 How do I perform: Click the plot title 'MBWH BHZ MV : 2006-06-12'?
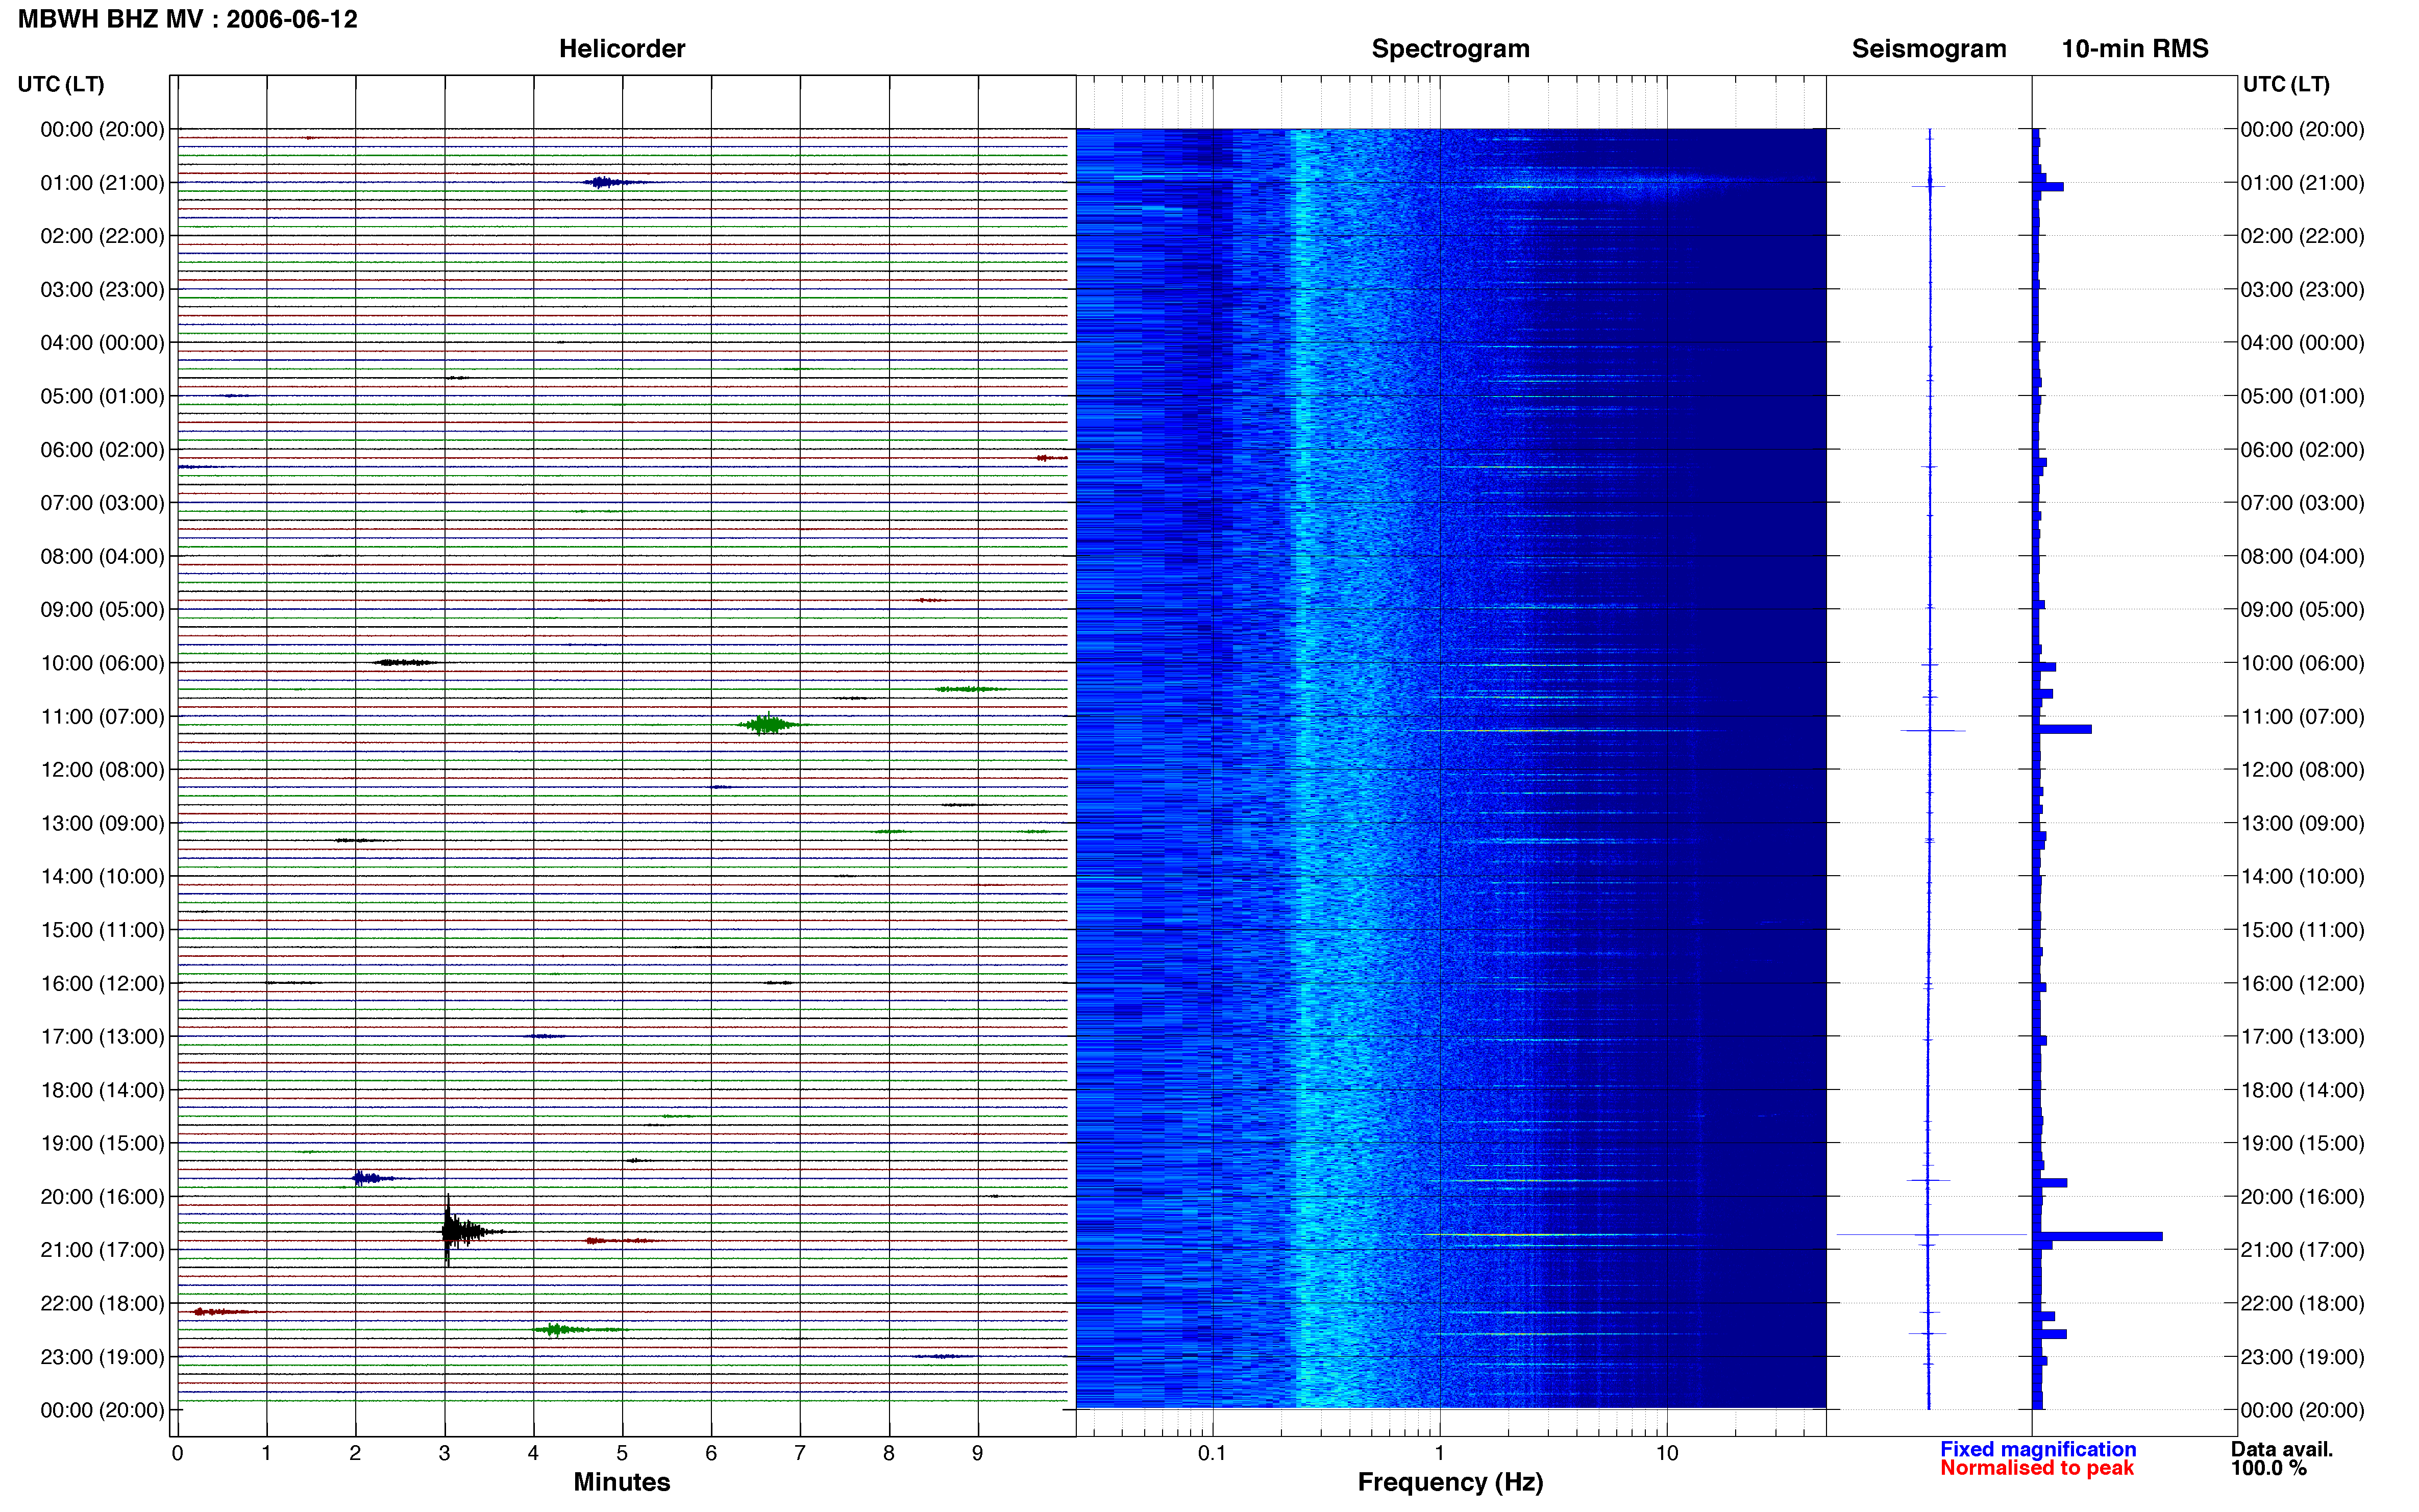point(187,19)
